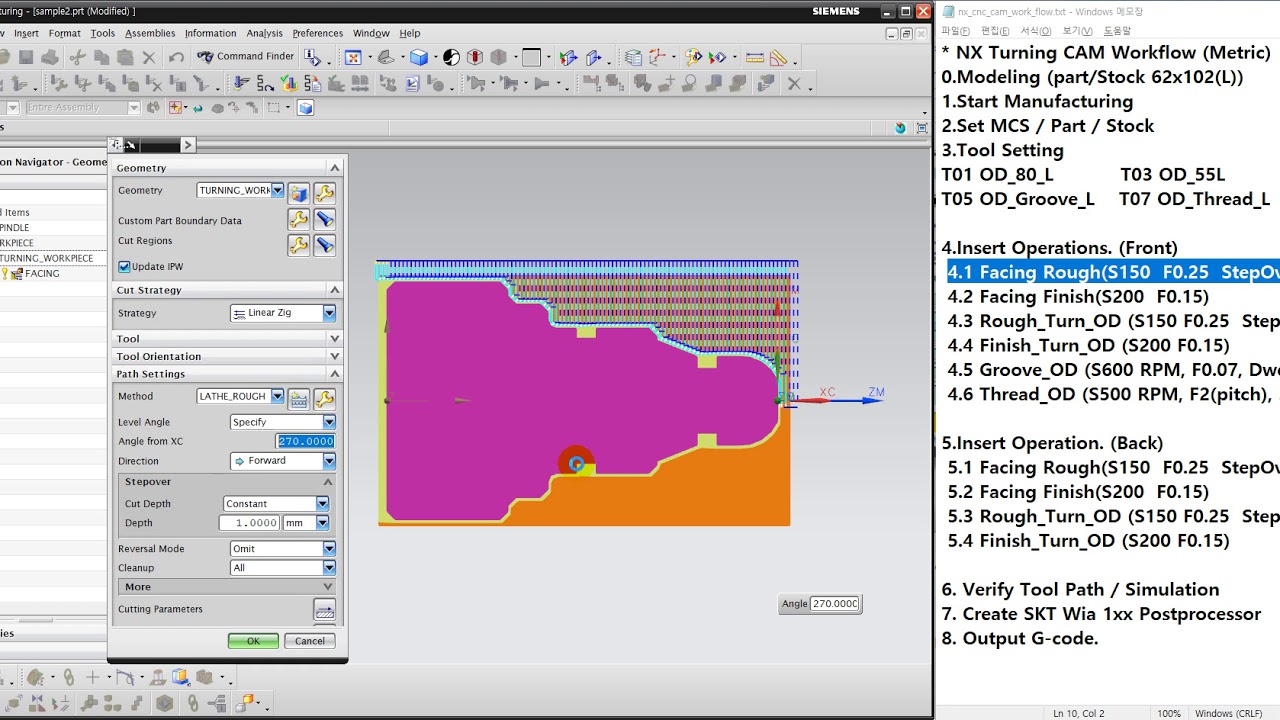Click the WCS coordinate system icon
The width and height of the screenshot is (1280, 720).
click(658, 57)
